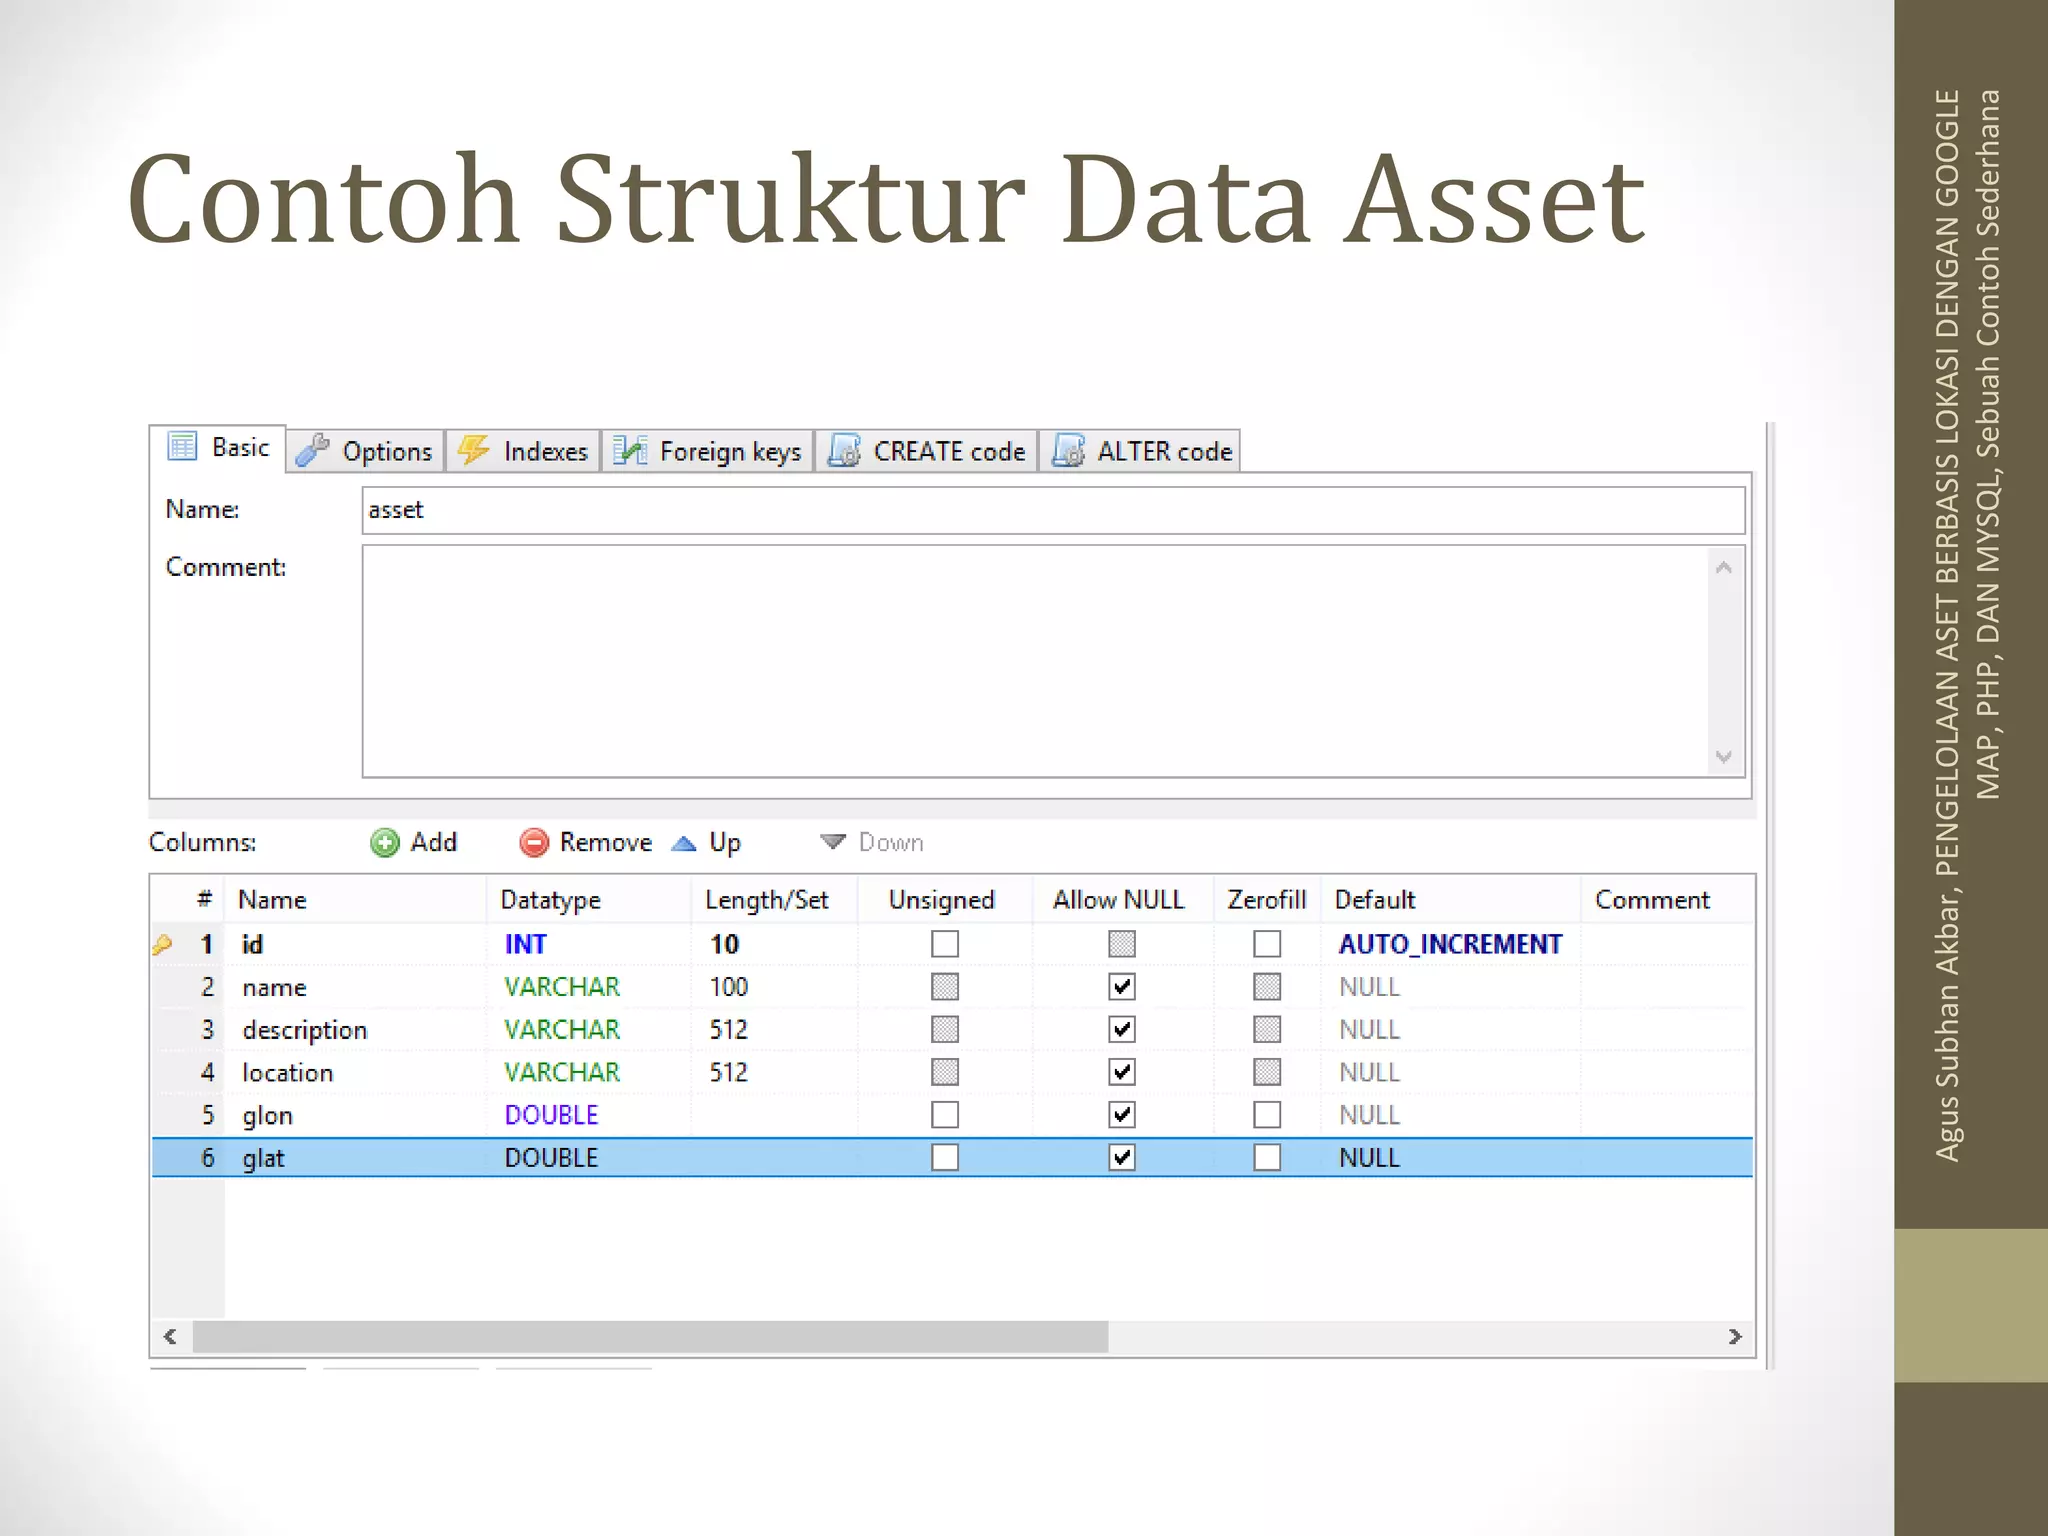Image resolution: width=2048 pixels, height=1536 pixels.
Task: Click the Foreign keys tab icon
Action: click(630, 451)
